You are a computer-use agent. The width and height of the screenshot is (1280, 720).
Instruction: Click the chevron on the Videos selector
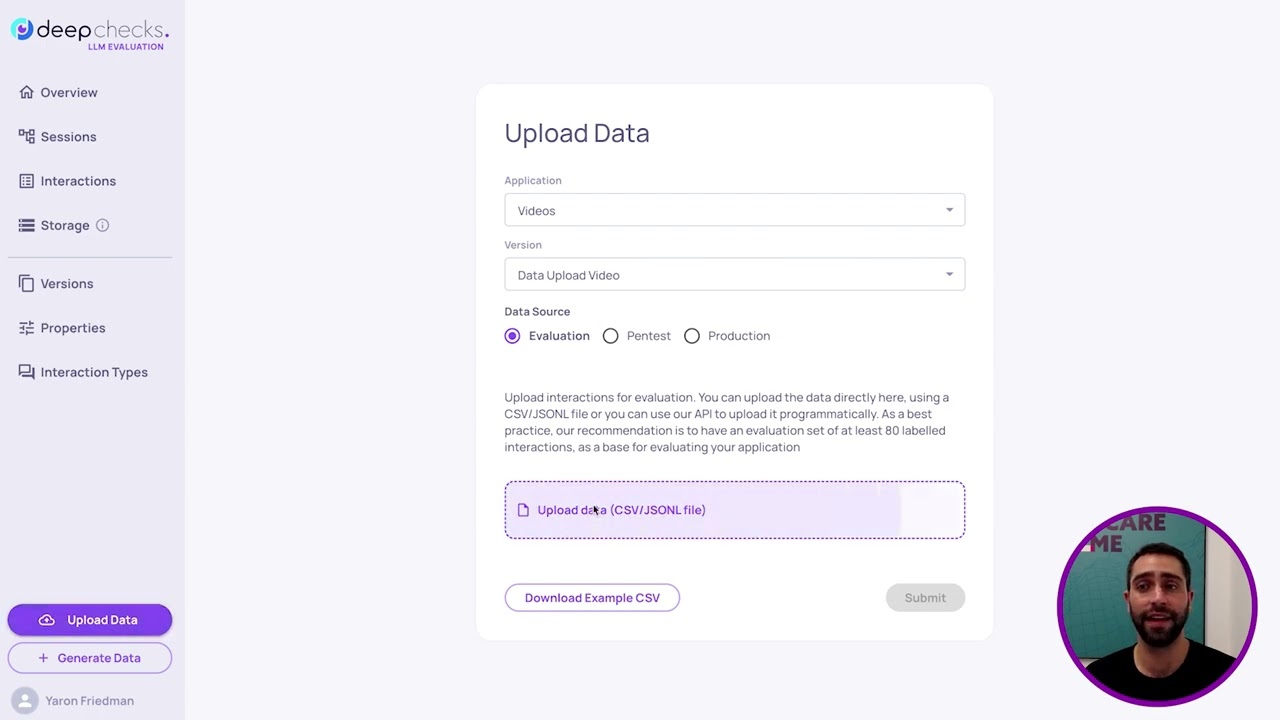[x=949, y=210]
